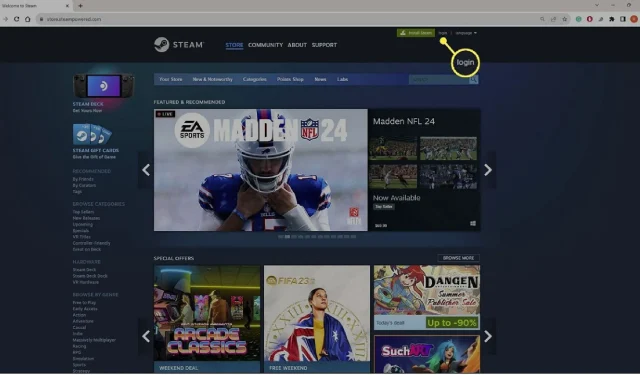This screenshot has height=375, width=640.
Task: Advance special offers with right arrow
Action: (488, 336)
